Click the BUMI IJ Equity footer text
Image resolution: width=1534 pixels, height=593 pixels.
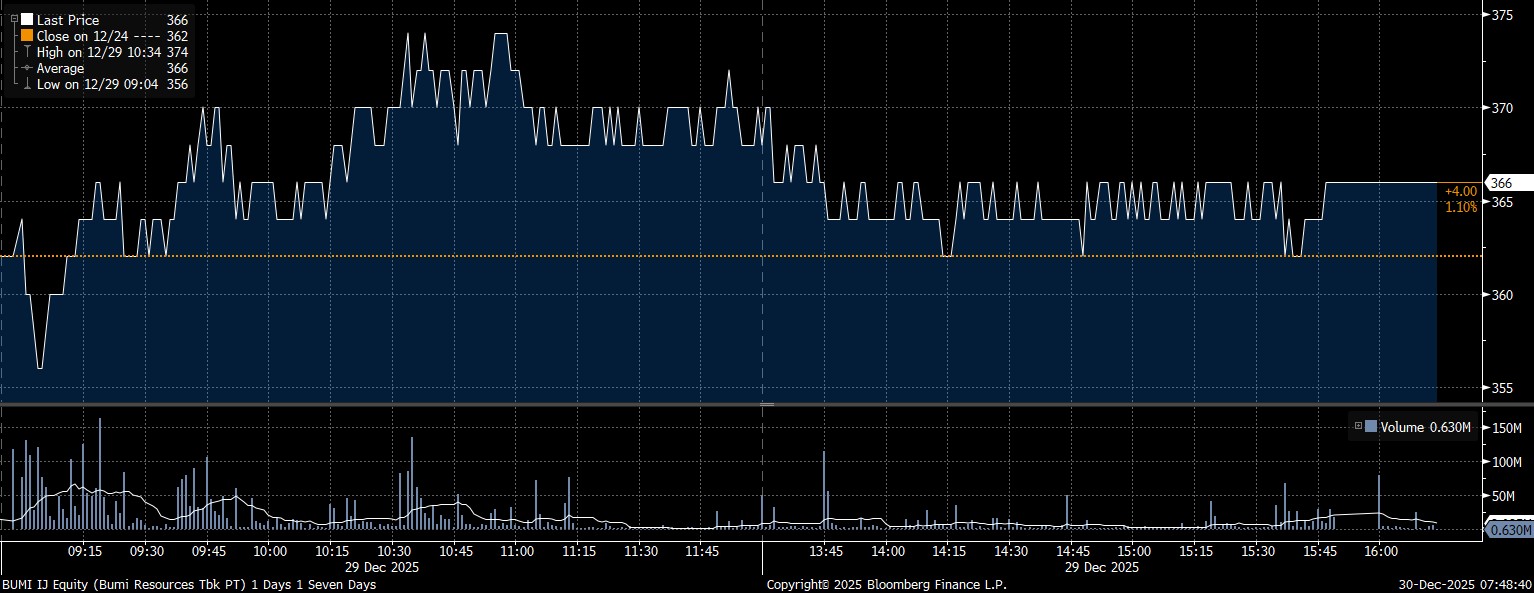coord(189,584)
